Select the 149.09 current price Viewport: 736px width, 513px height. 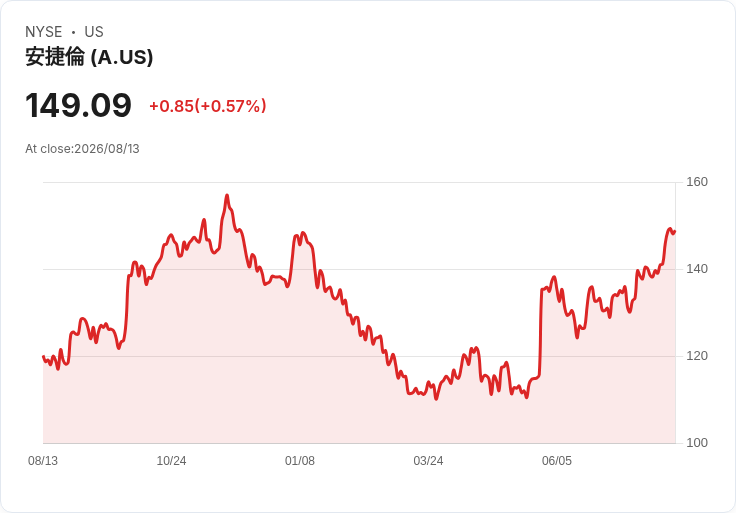pos(78,105)
